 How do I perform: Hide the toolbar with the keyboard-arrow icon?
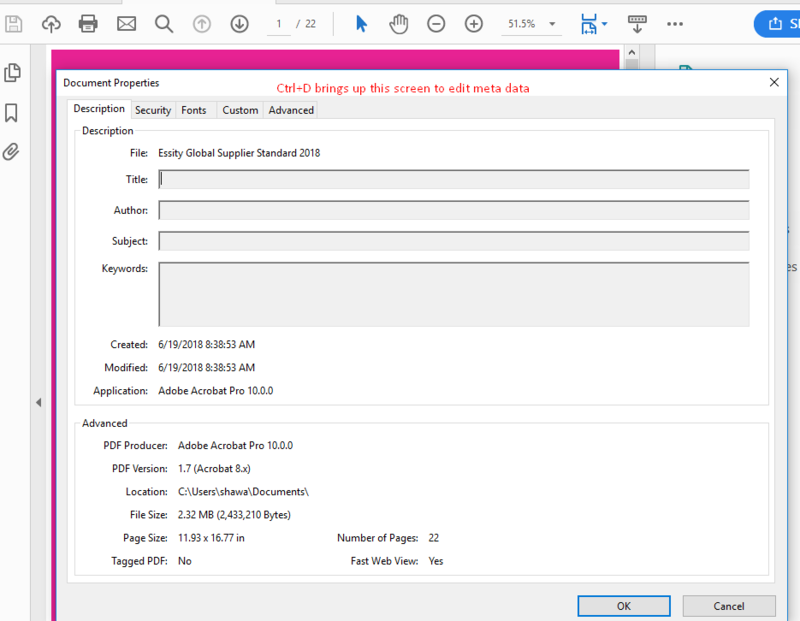click(x=637, y=22)
